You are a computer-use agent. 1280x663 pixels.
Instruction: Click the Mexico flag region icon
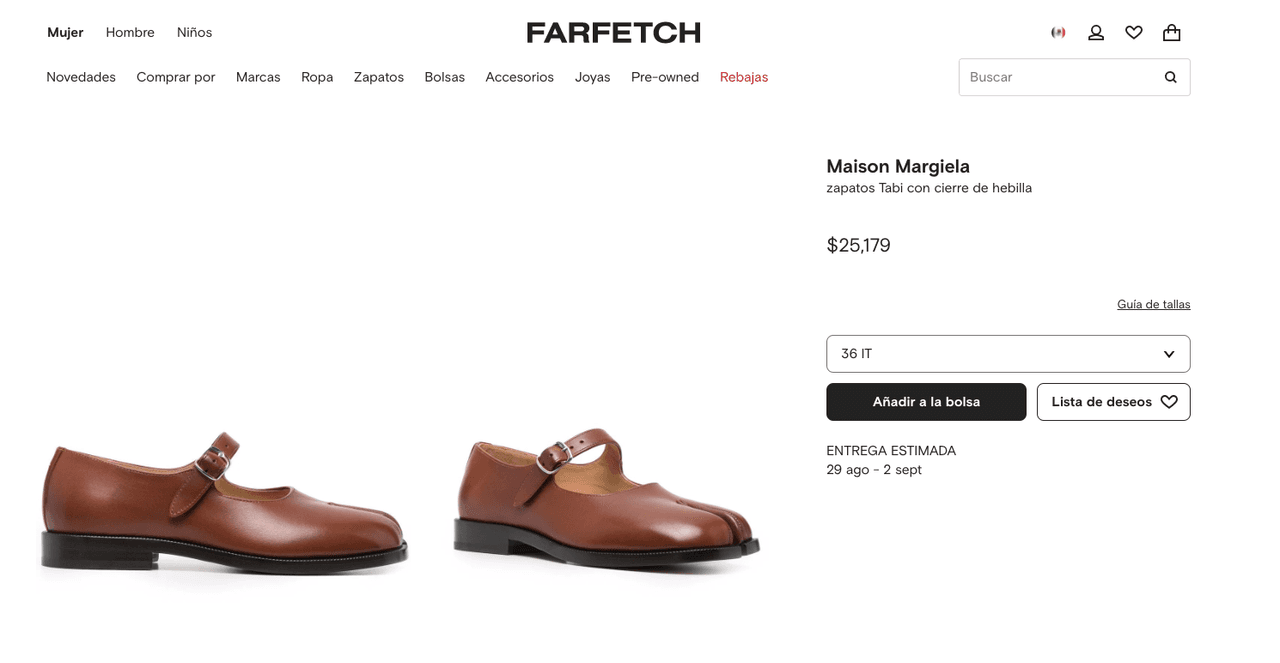point(1058,33)
